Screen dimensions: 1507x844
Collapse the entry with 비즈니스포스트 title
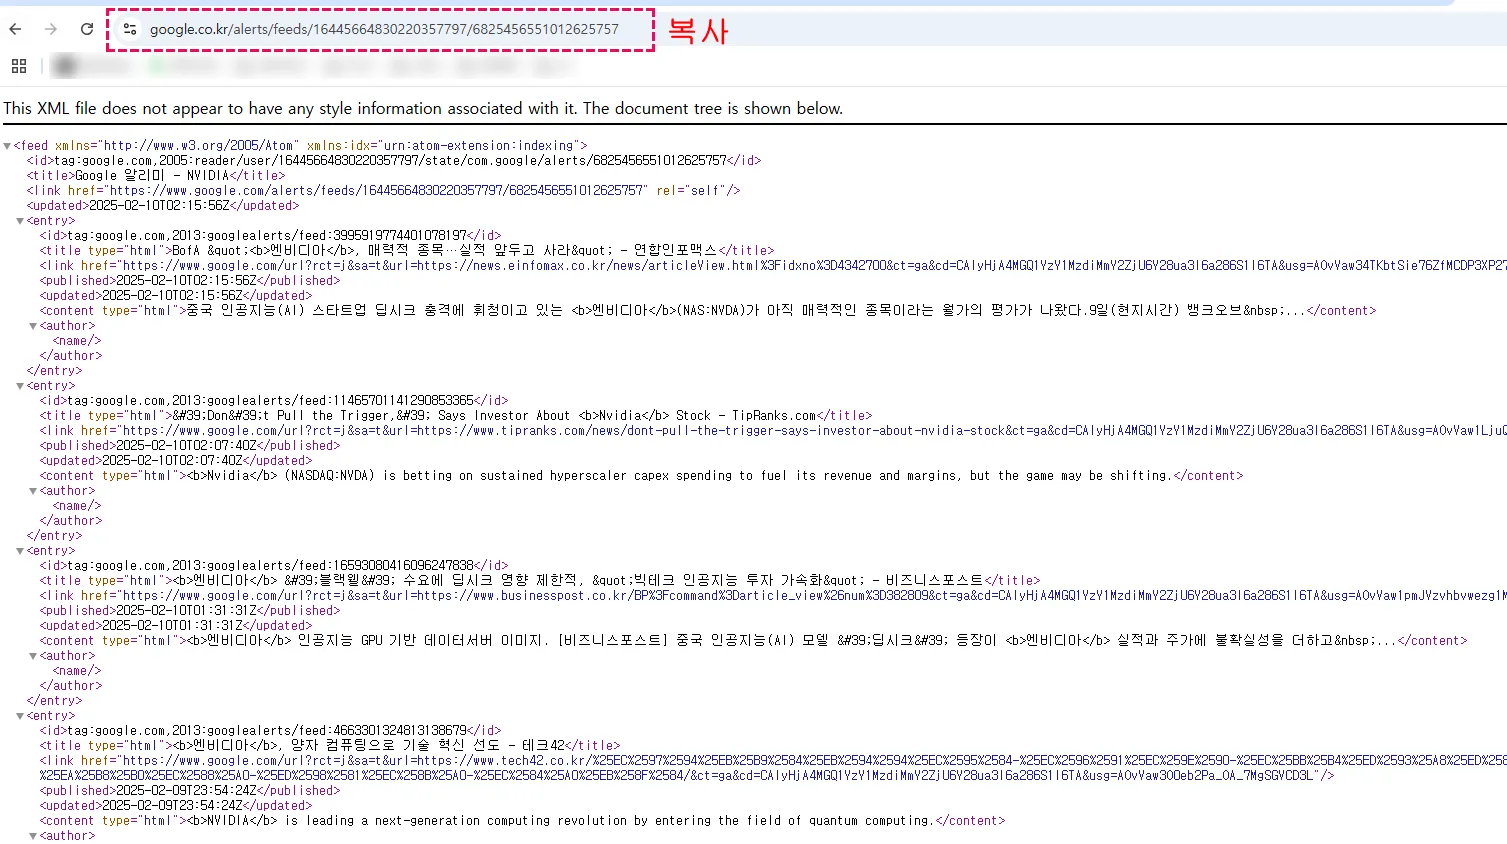point(21,551)
